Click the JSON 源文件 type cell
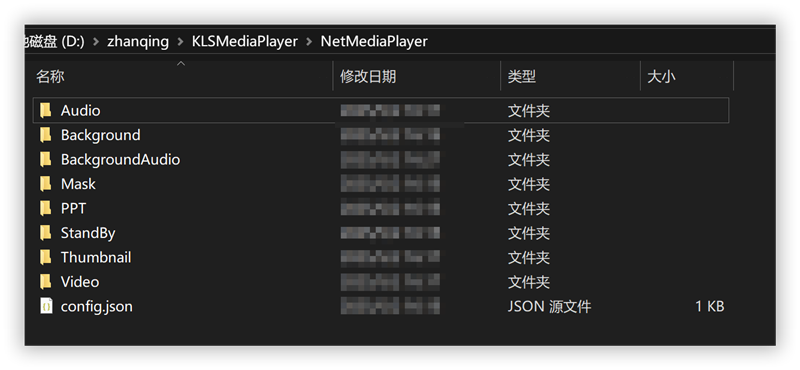The image size is (800, 370). click(549, 306)
